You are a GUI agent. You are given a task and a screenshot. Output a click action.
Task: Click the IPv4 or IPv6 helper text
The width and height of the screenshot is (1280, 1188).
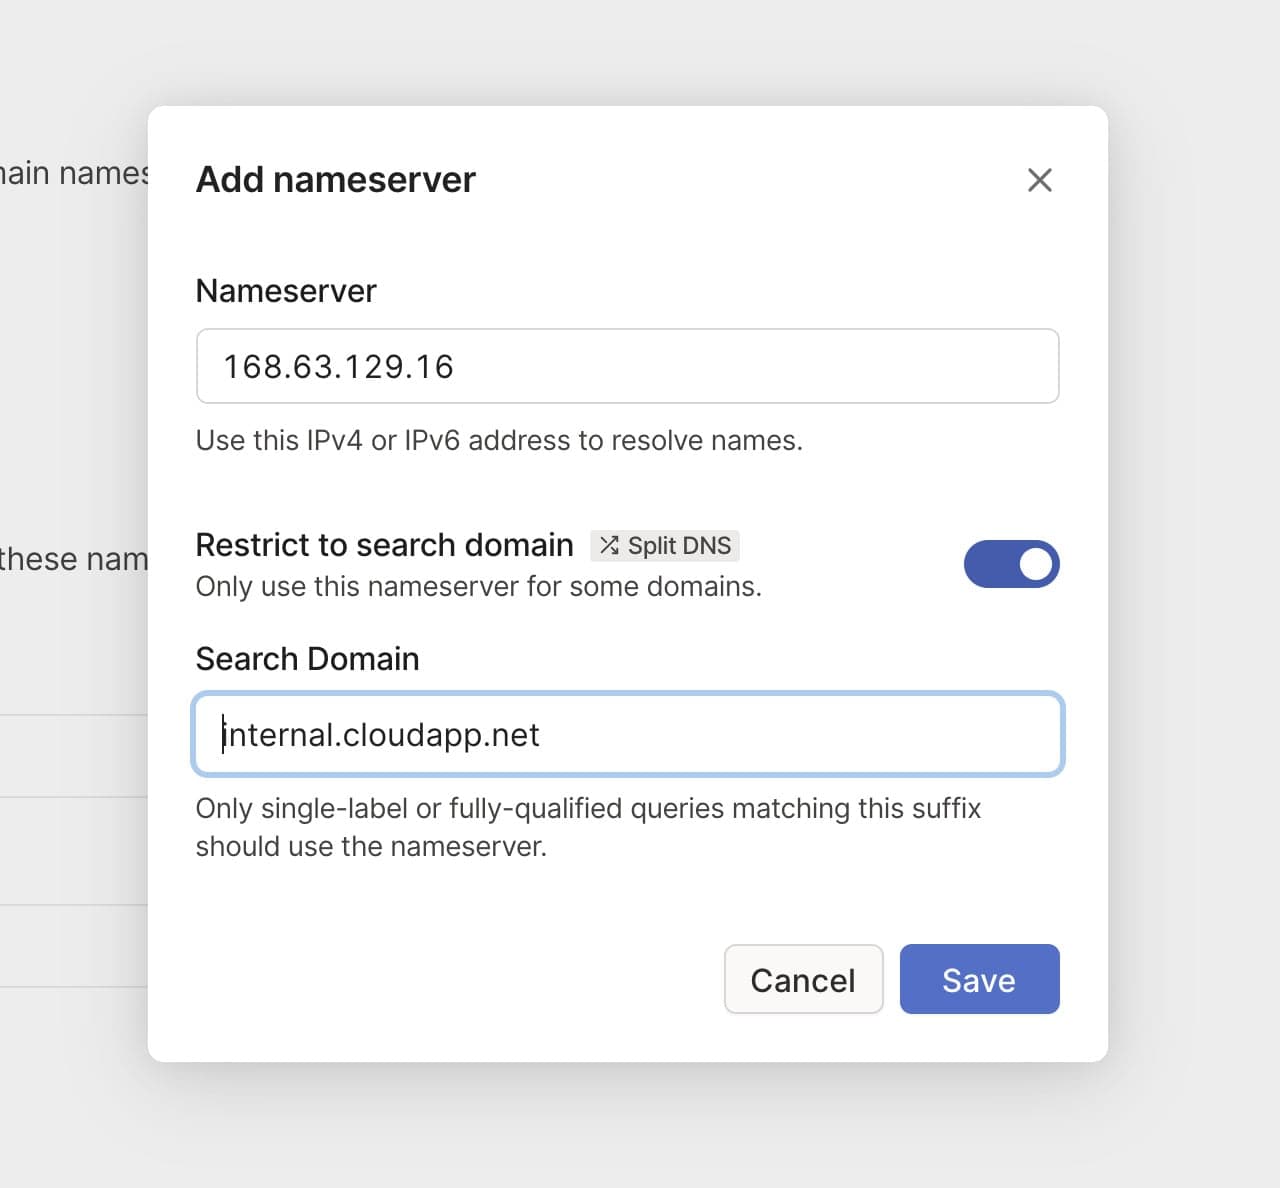tap(499, 440)
